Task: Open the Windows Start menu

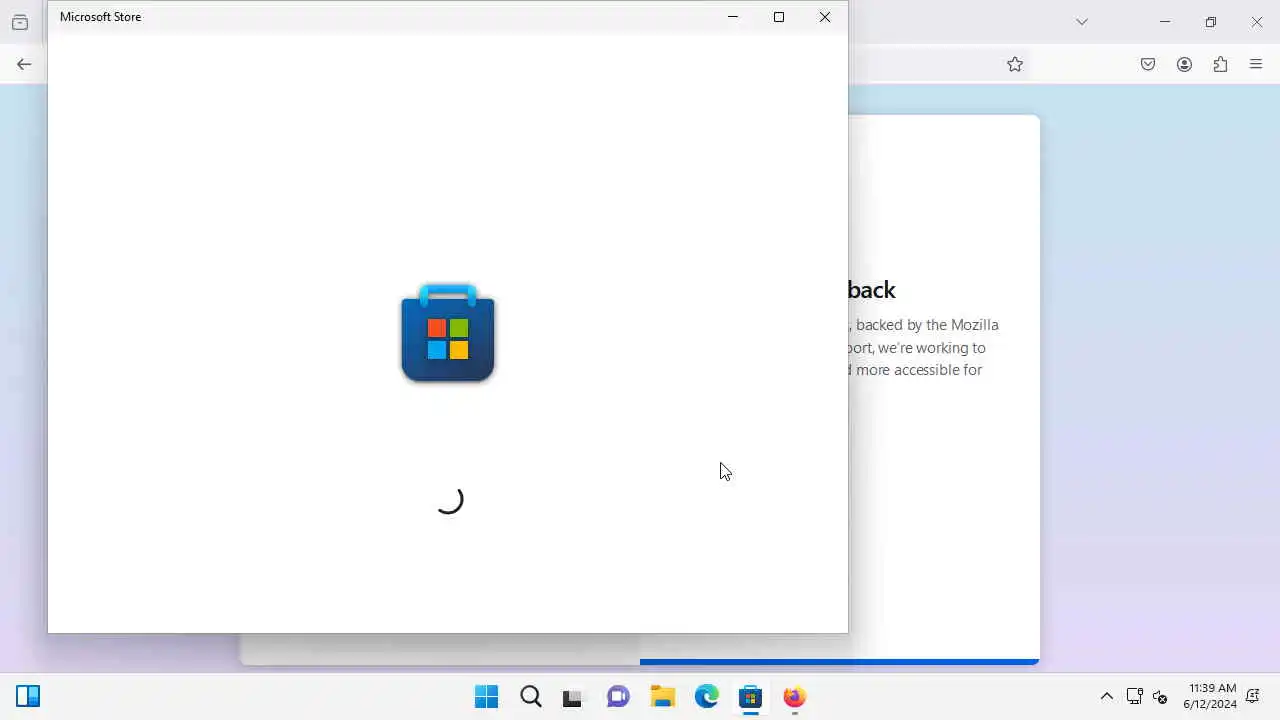Action: [486, 696]
